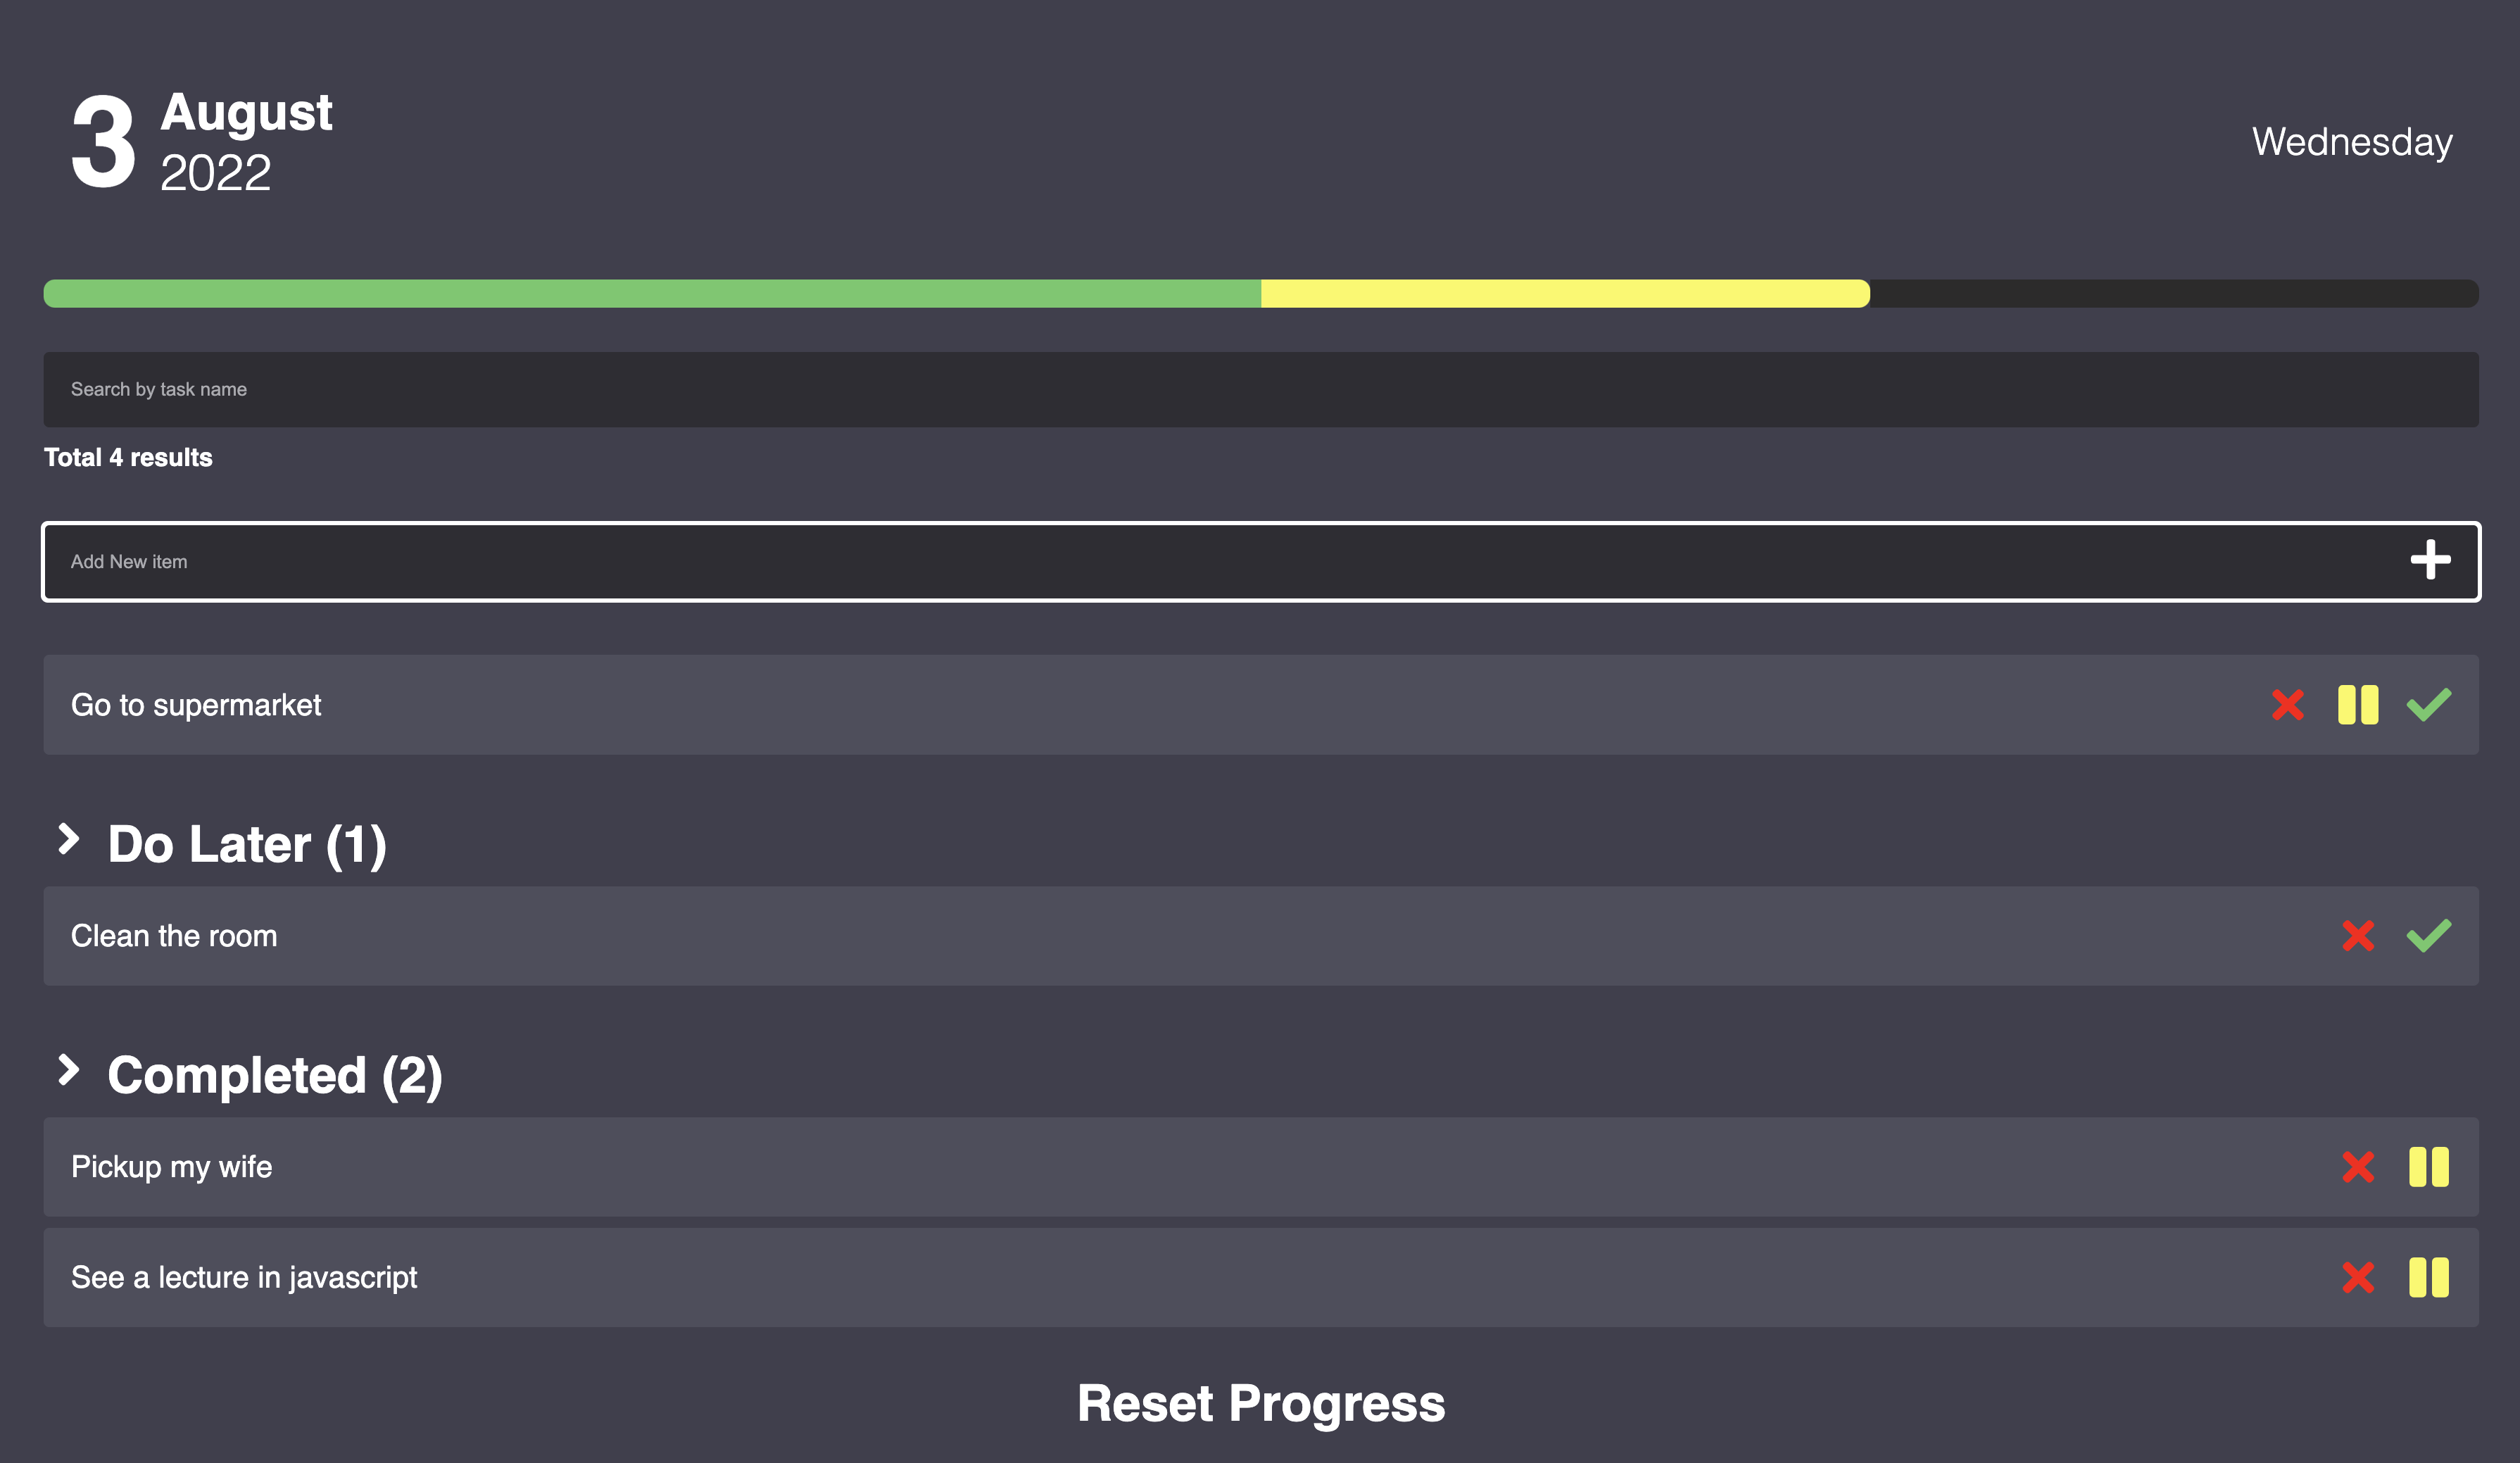Collapse the Do Later section chevron
This screenshot has height=1463, width=2520.
click(68, 839)
